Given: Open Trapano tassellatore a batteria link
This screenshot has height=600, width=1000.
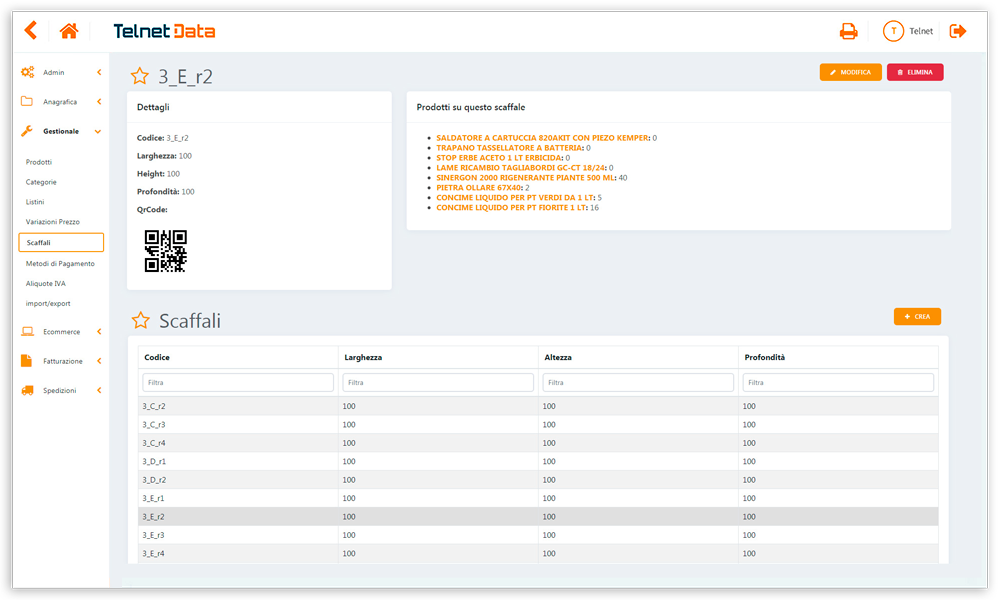Looking at the screenshot, I should tap(509, 147).
